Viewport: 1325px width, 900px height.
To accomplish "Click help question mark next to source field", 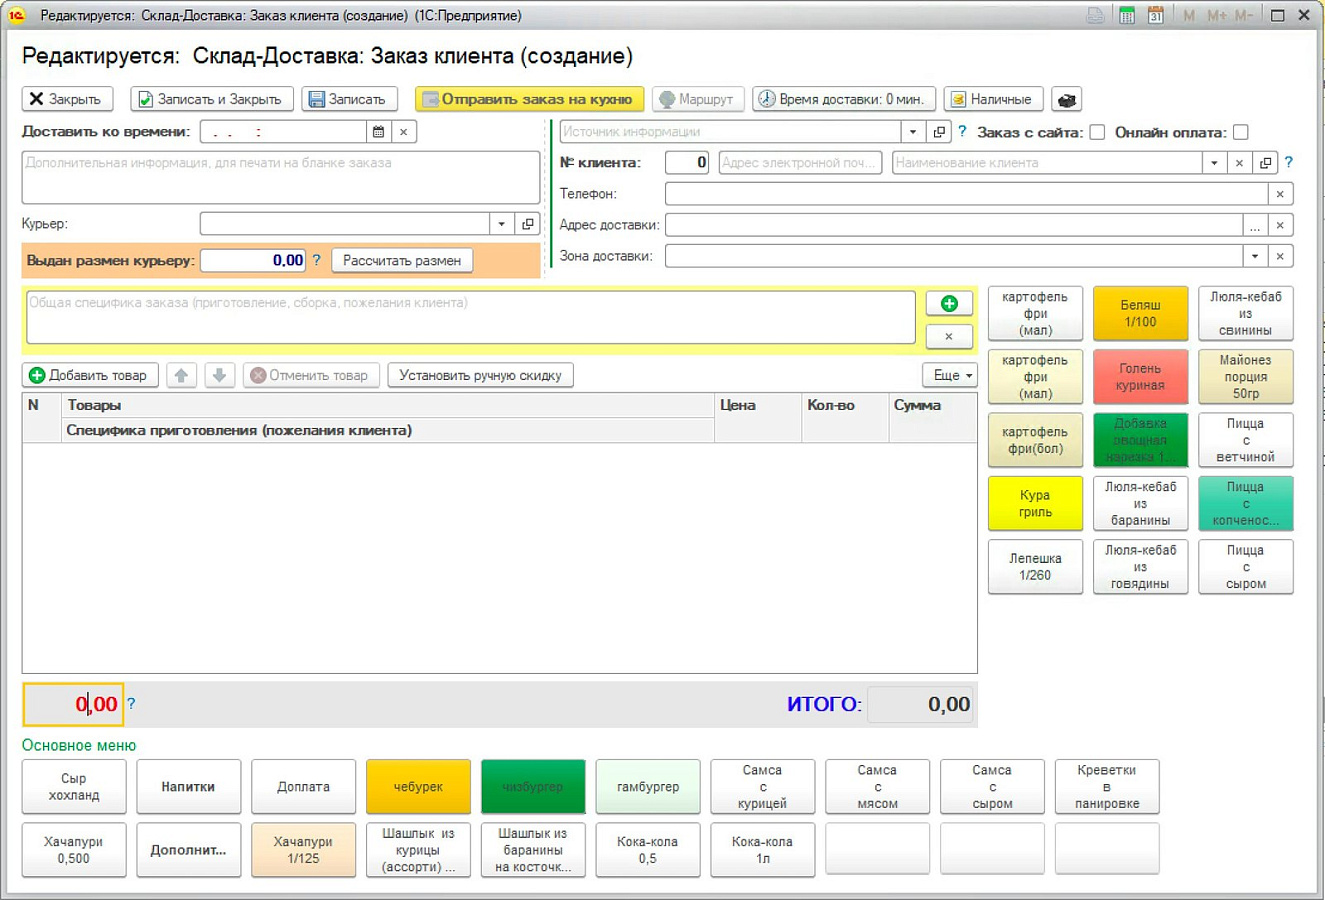I will pyautogui.click(x=962, y=131).
